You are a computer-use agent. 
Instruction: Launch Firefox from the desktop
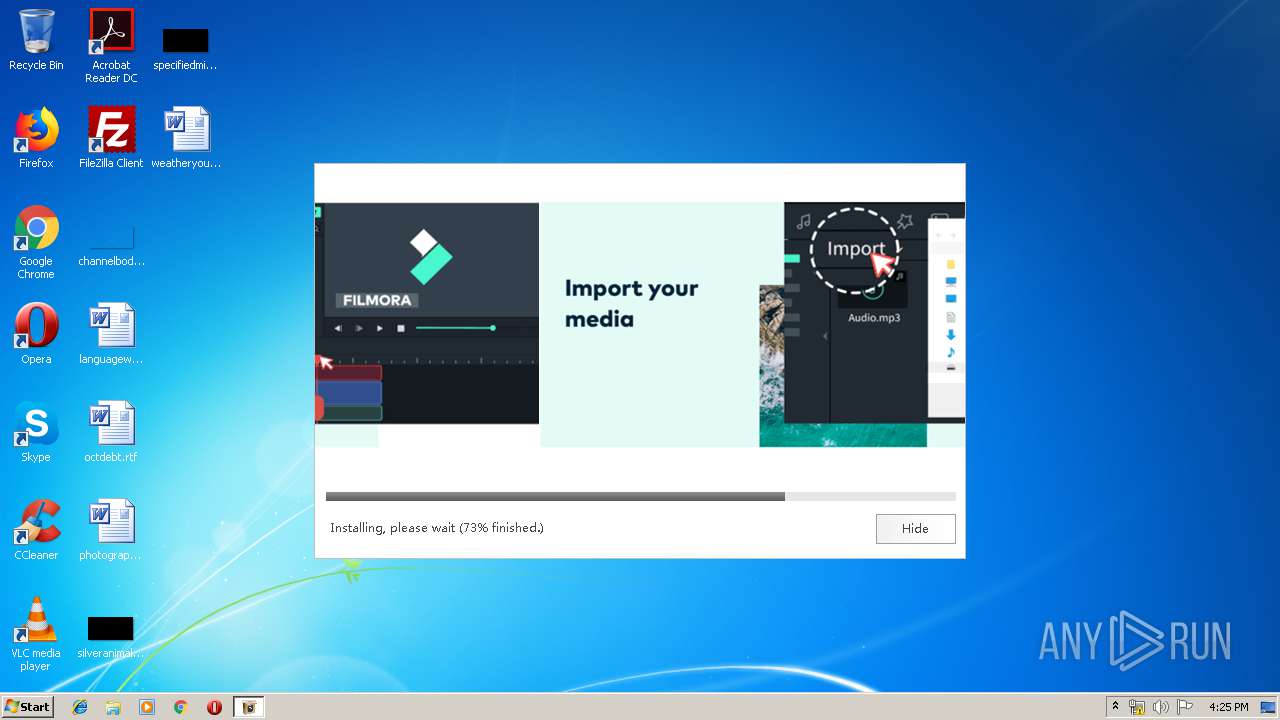click(36, 138)
